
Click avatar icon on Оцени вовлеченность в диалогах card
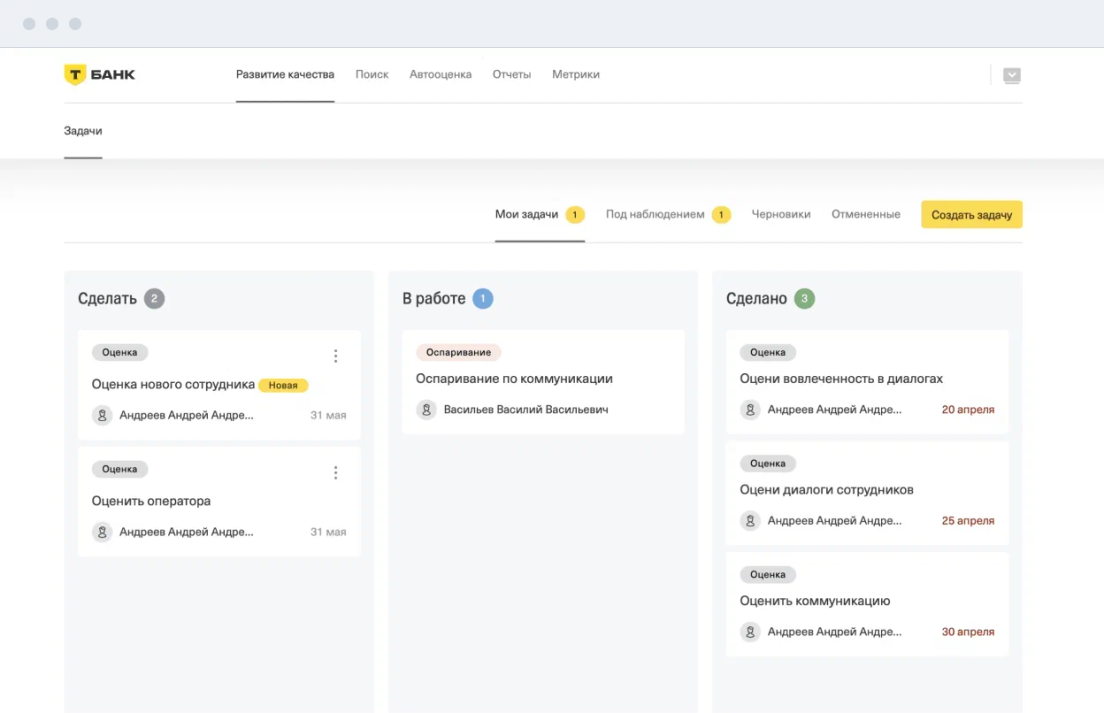[750, 410]
